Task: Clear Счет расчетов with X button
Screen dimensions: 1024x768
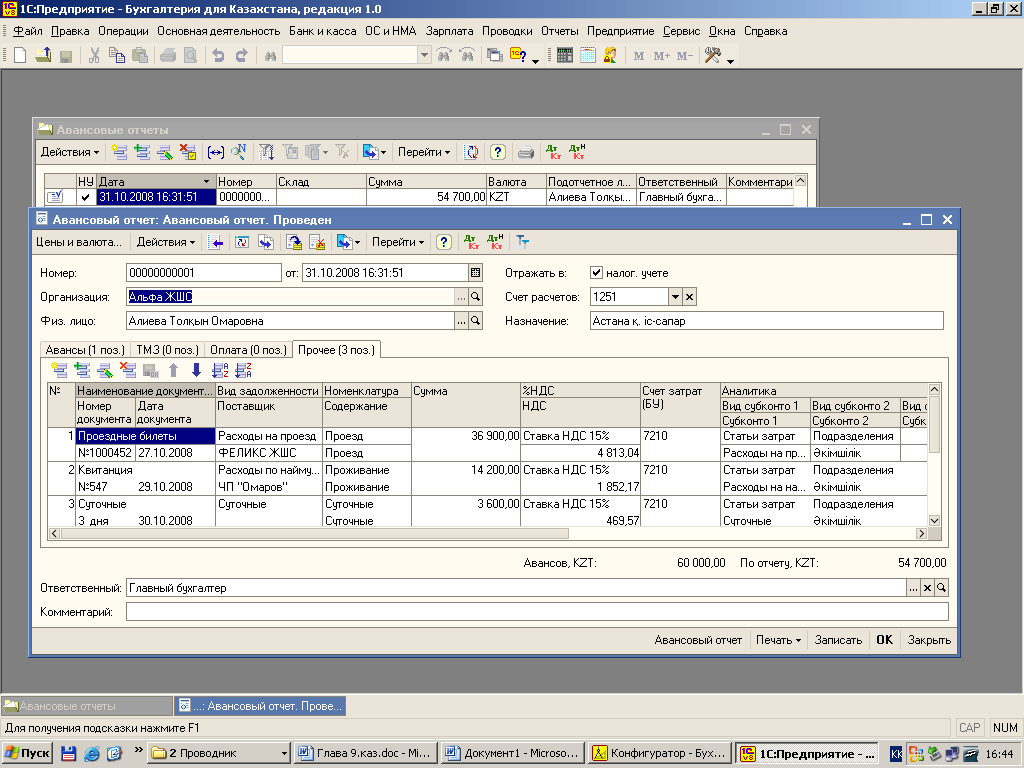Action: coord(690,297)
